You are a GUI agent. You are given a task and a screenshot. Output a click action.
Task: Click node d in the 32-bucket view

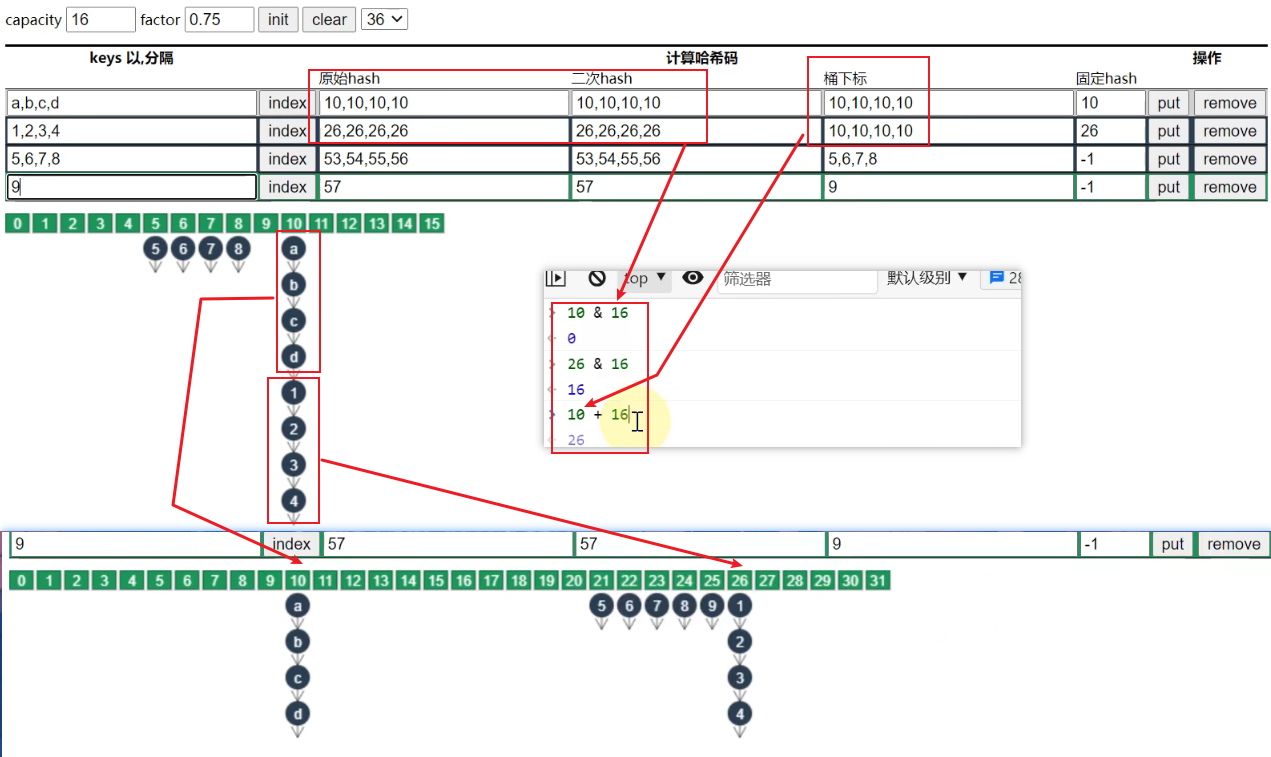pos(297,714)
